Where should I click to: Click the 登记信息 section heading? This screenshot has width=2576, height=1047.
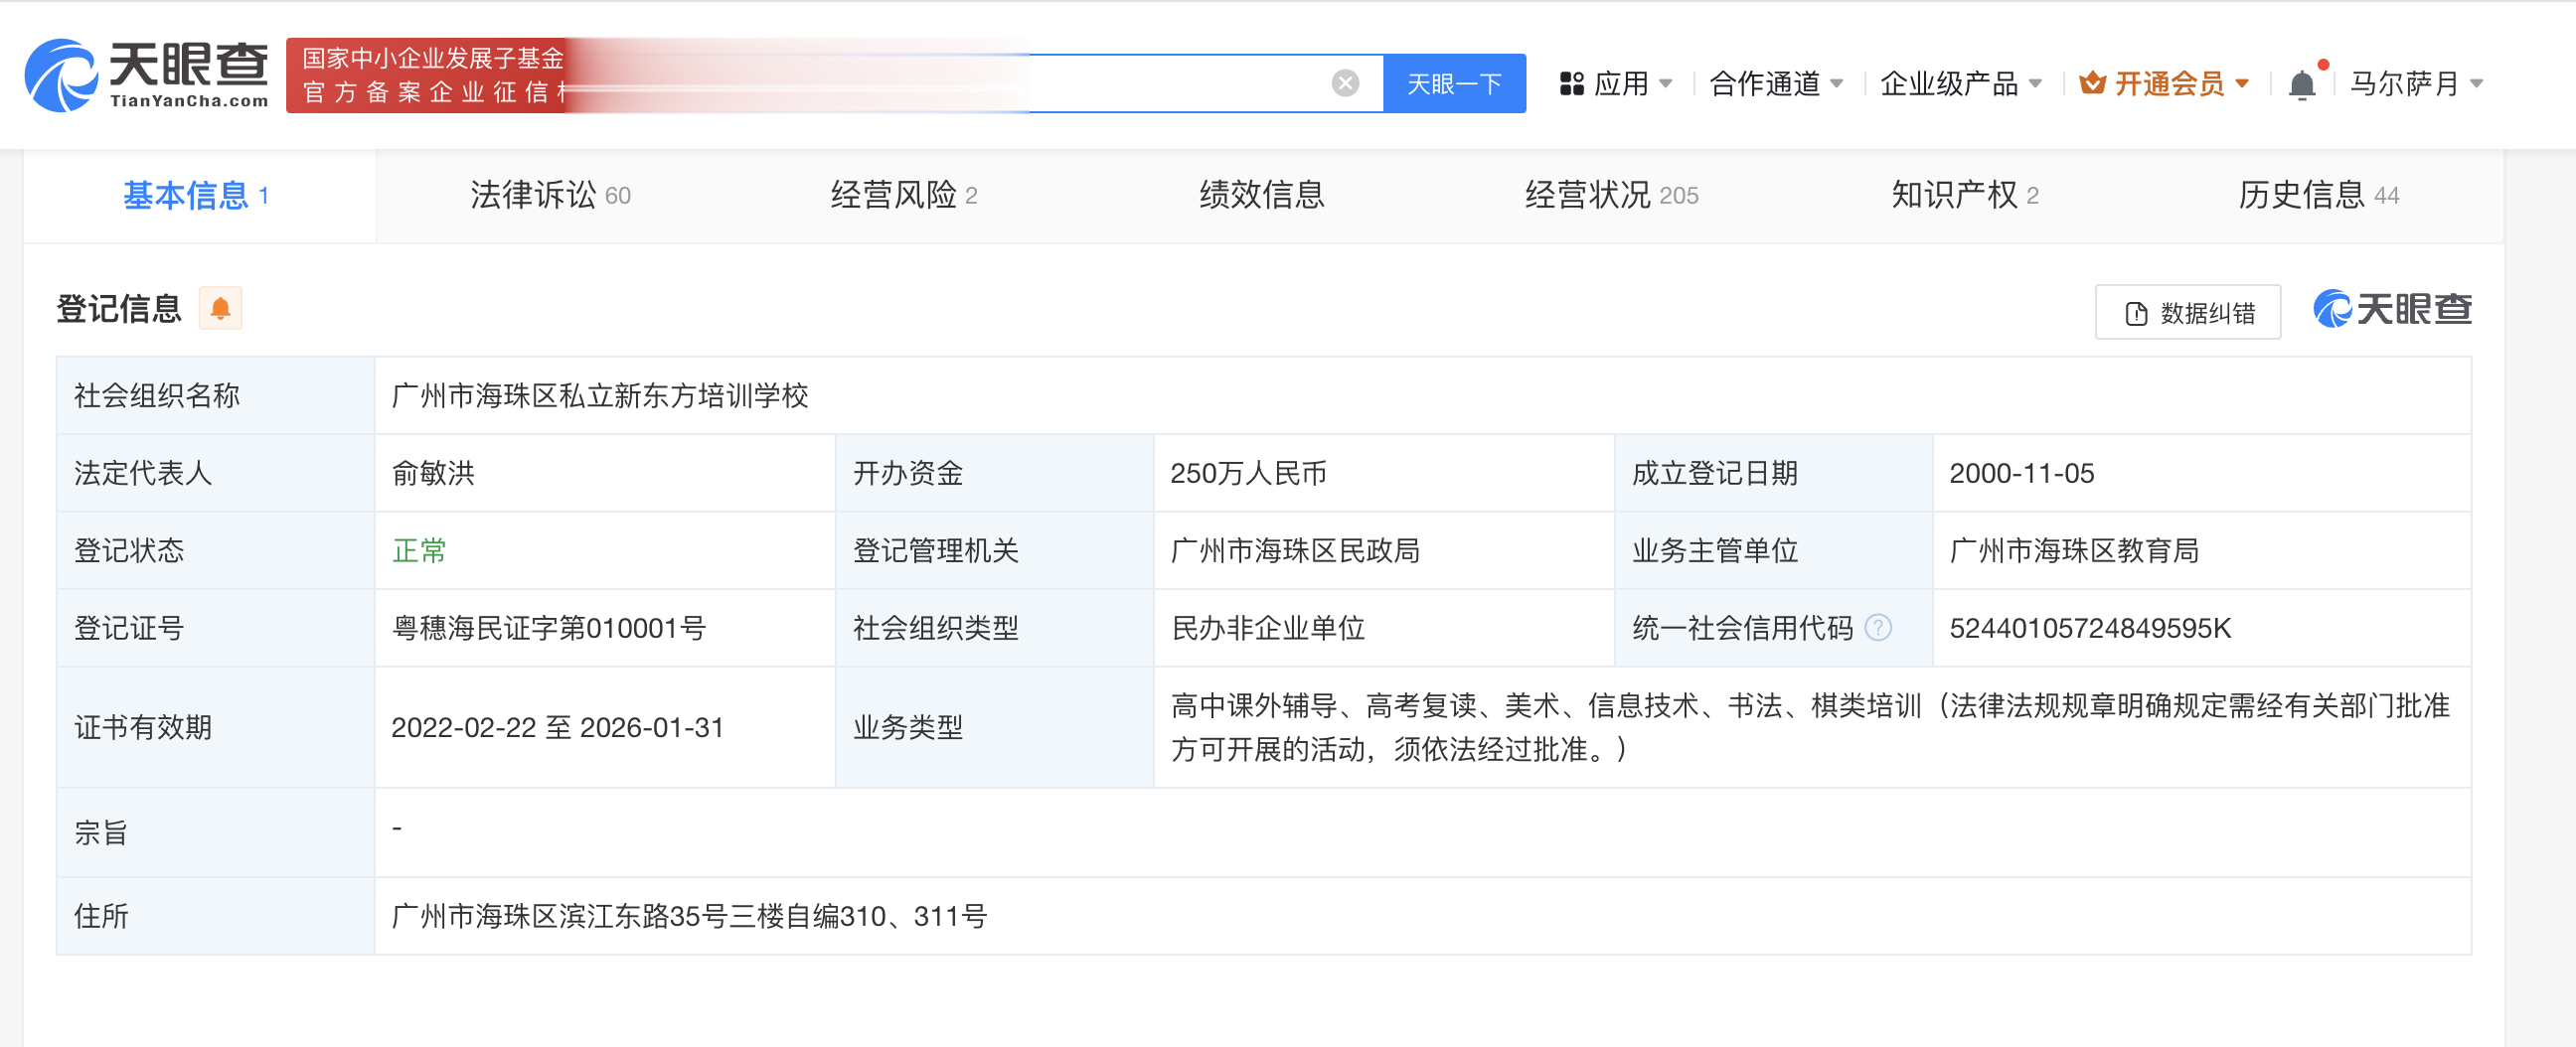(119, 308)
